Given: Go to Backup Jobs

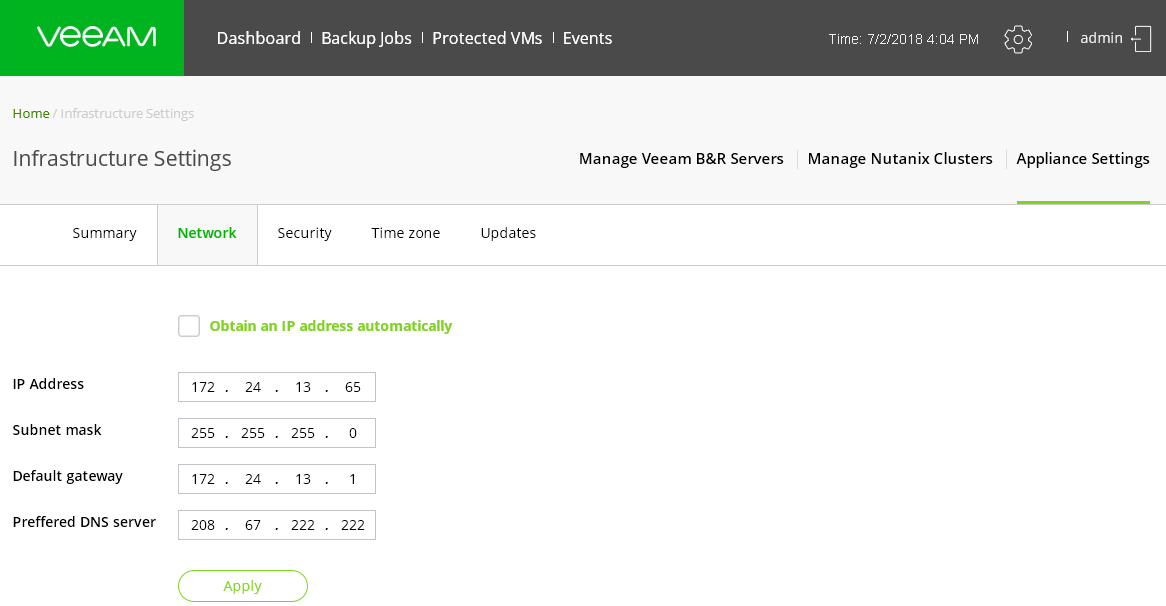Looking at the screenshot, I should click(366, 38).
